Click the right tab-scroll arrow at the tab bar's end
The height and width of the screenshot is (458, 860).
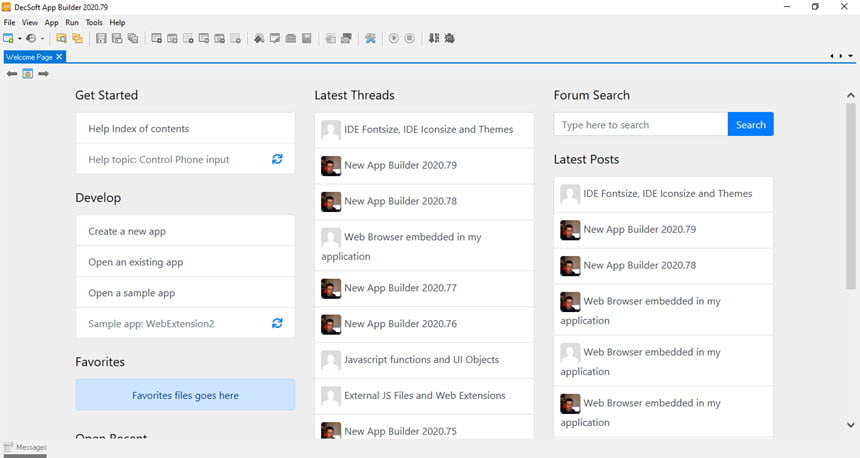[x=841, y=56]
